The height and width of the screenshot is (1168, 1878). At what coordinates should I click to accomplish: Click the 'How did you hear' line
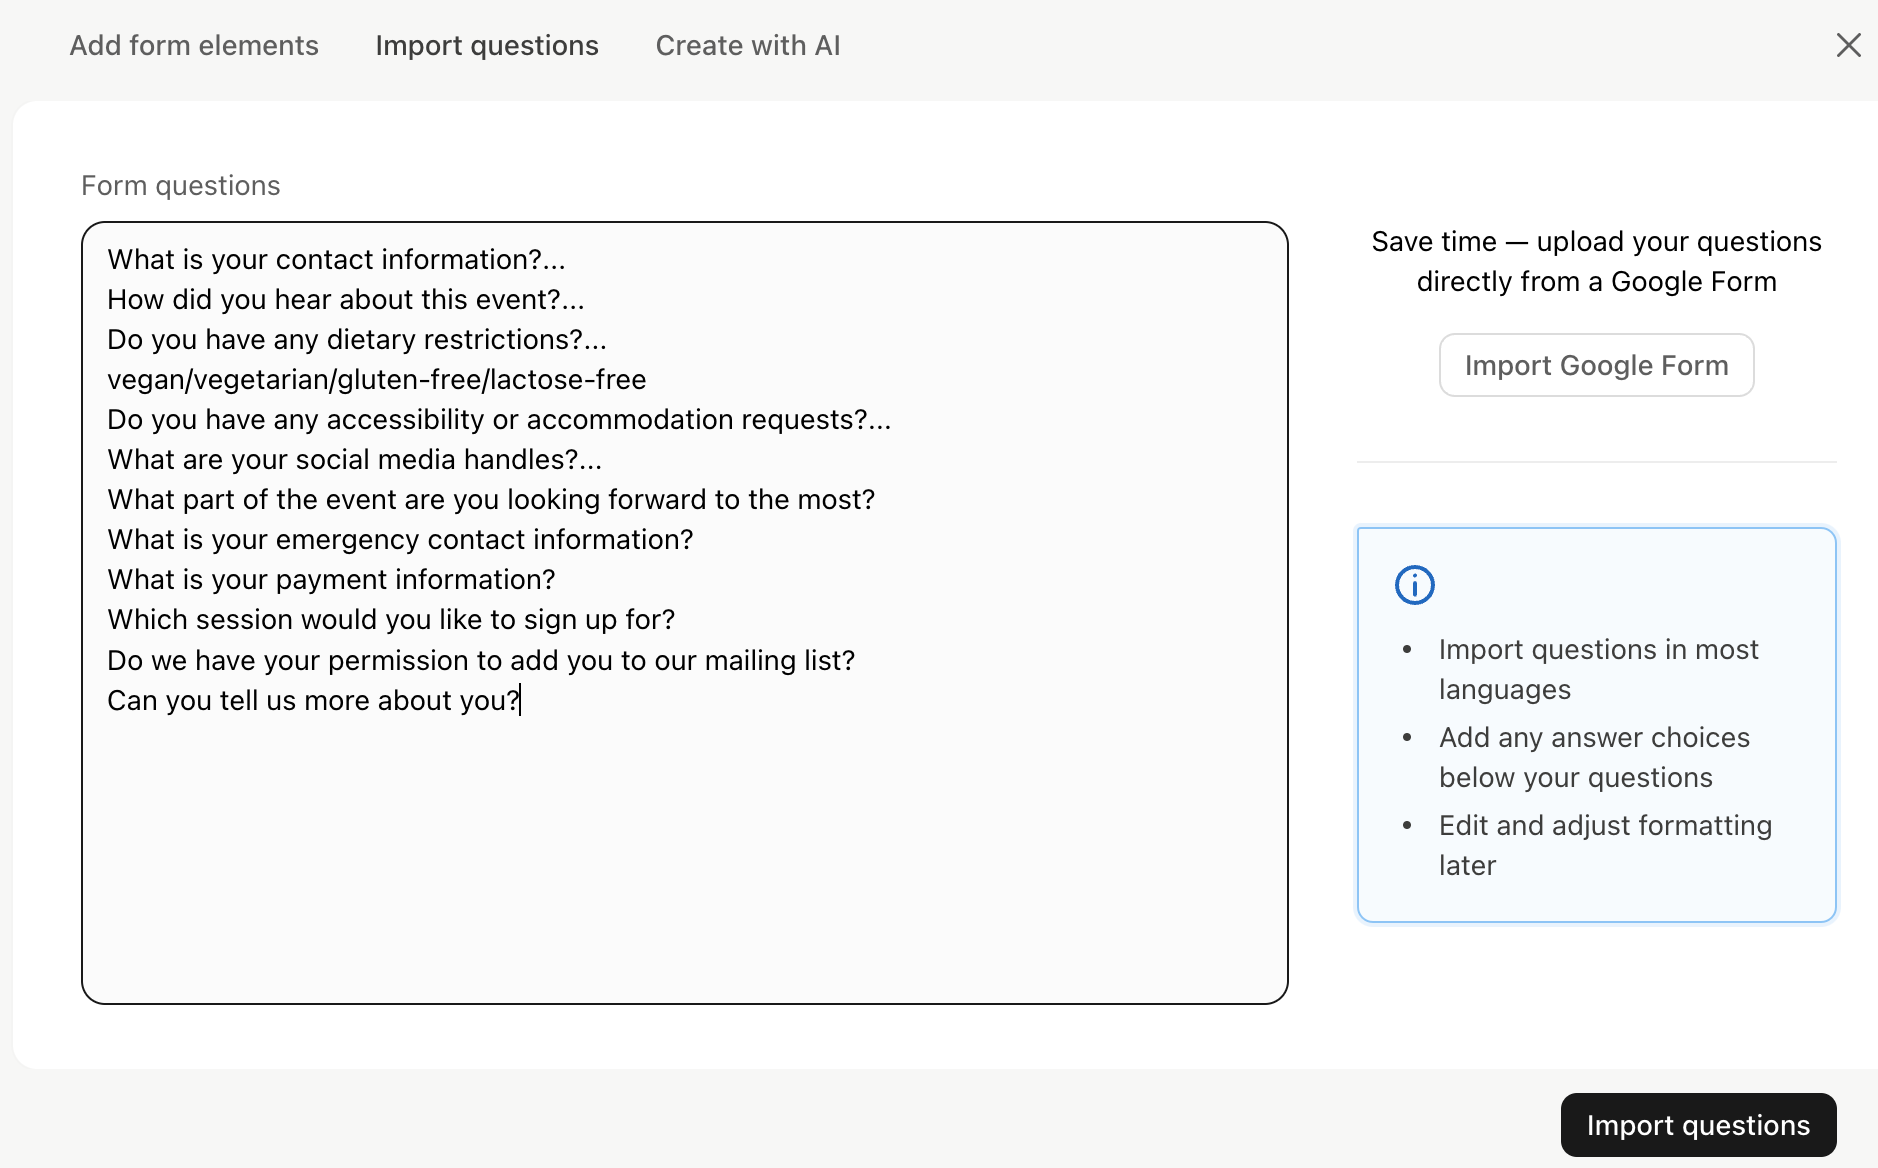[345, 300]
